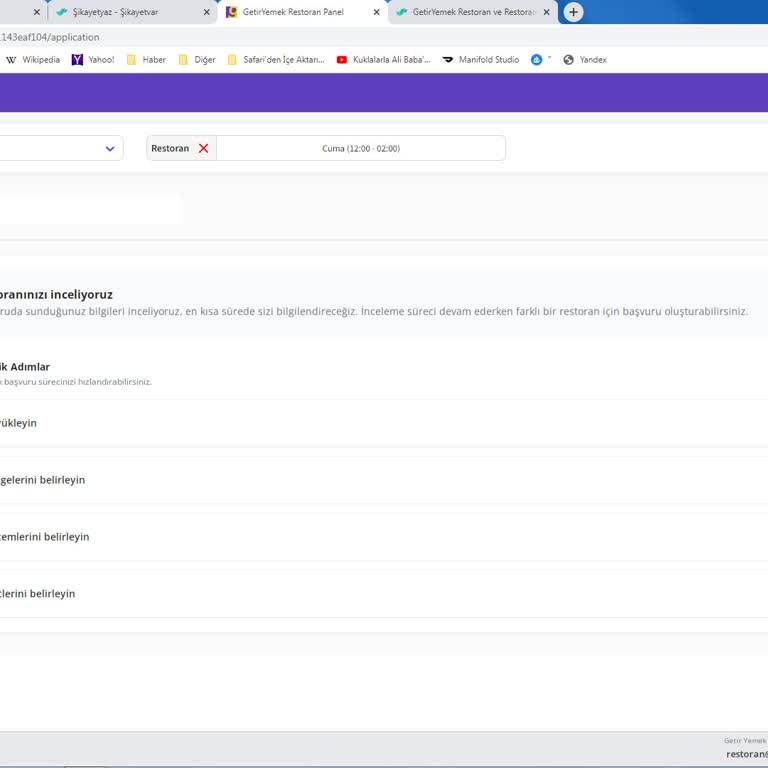Click the Yandex globe icon
The height and width of the screenshot is (768, 768).
pyautogui.click(x=569, y=60)
